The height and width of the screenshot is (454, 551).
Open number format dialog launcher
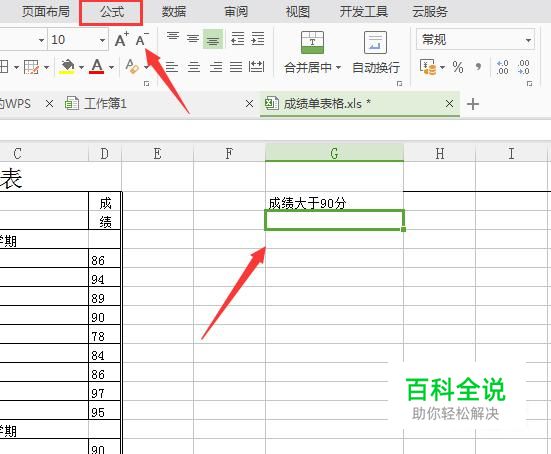point(529,84)
